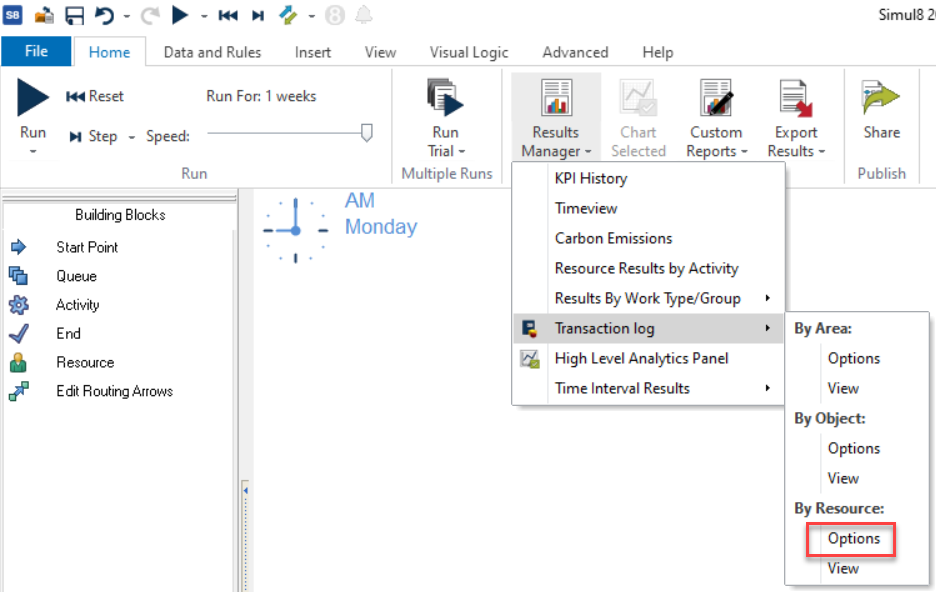Click the Reset button
Image resolution: width=936 pixels, height=592 pixels.
click(x=95, y=96)
